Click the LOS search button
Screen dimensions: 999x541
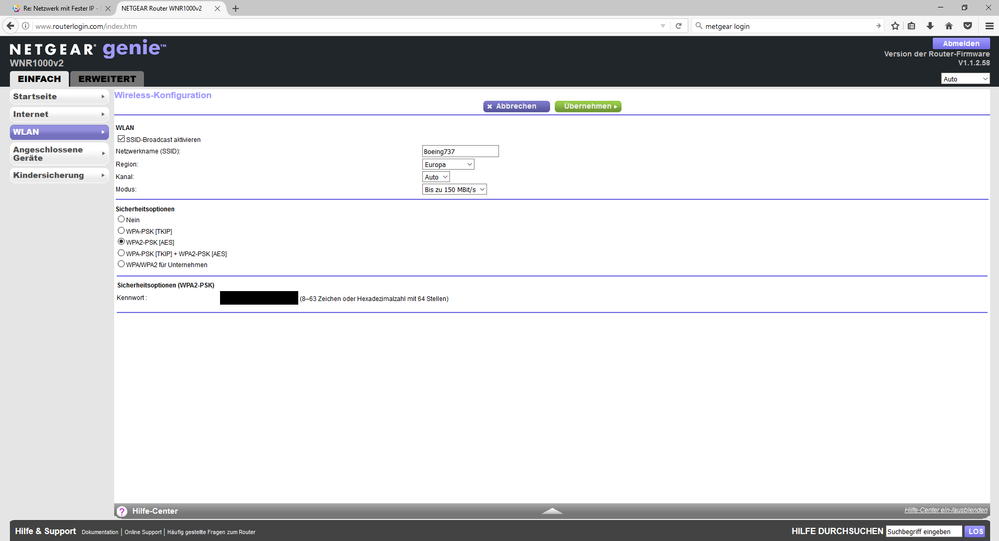point(975,531)
